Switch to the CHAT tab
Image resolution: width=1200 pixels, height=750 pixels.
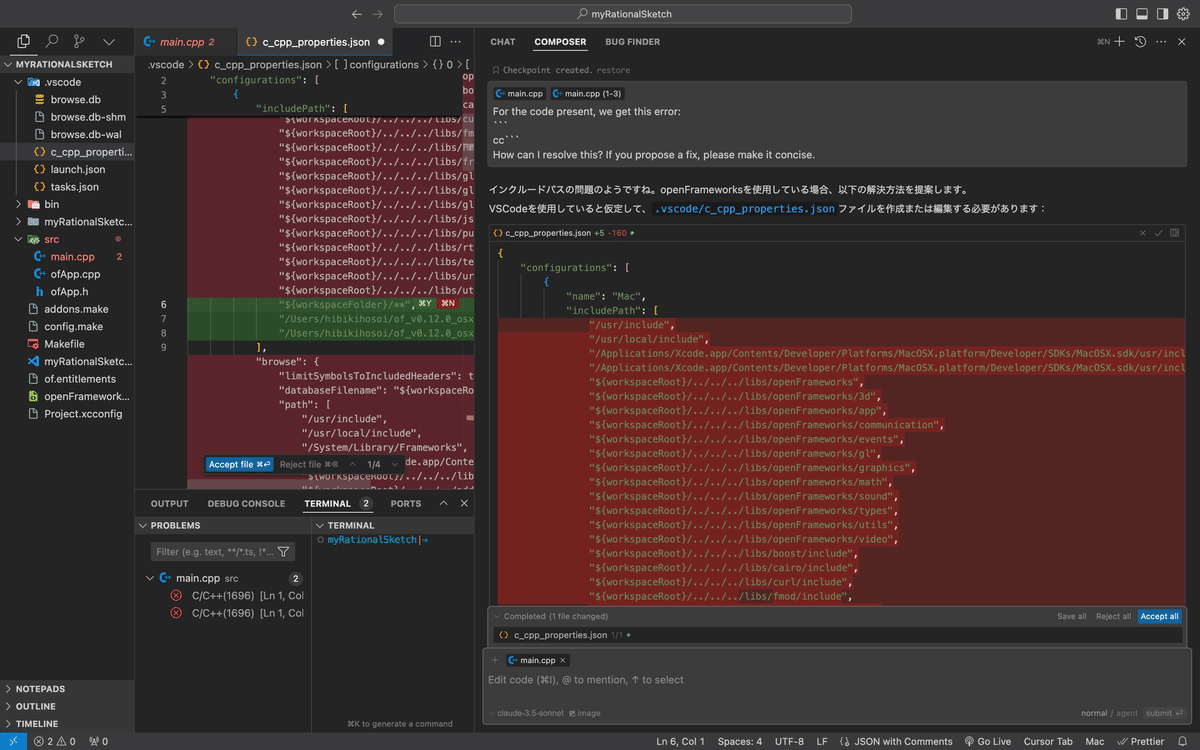pyautogui.click(x=503, y=42)
